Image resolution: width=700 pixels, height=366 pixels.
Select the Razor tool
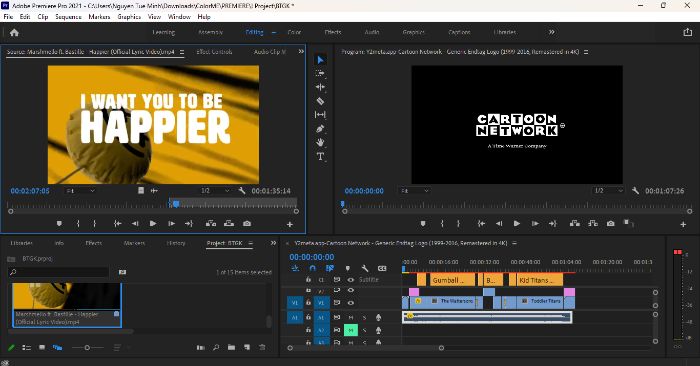coord(320,101)
